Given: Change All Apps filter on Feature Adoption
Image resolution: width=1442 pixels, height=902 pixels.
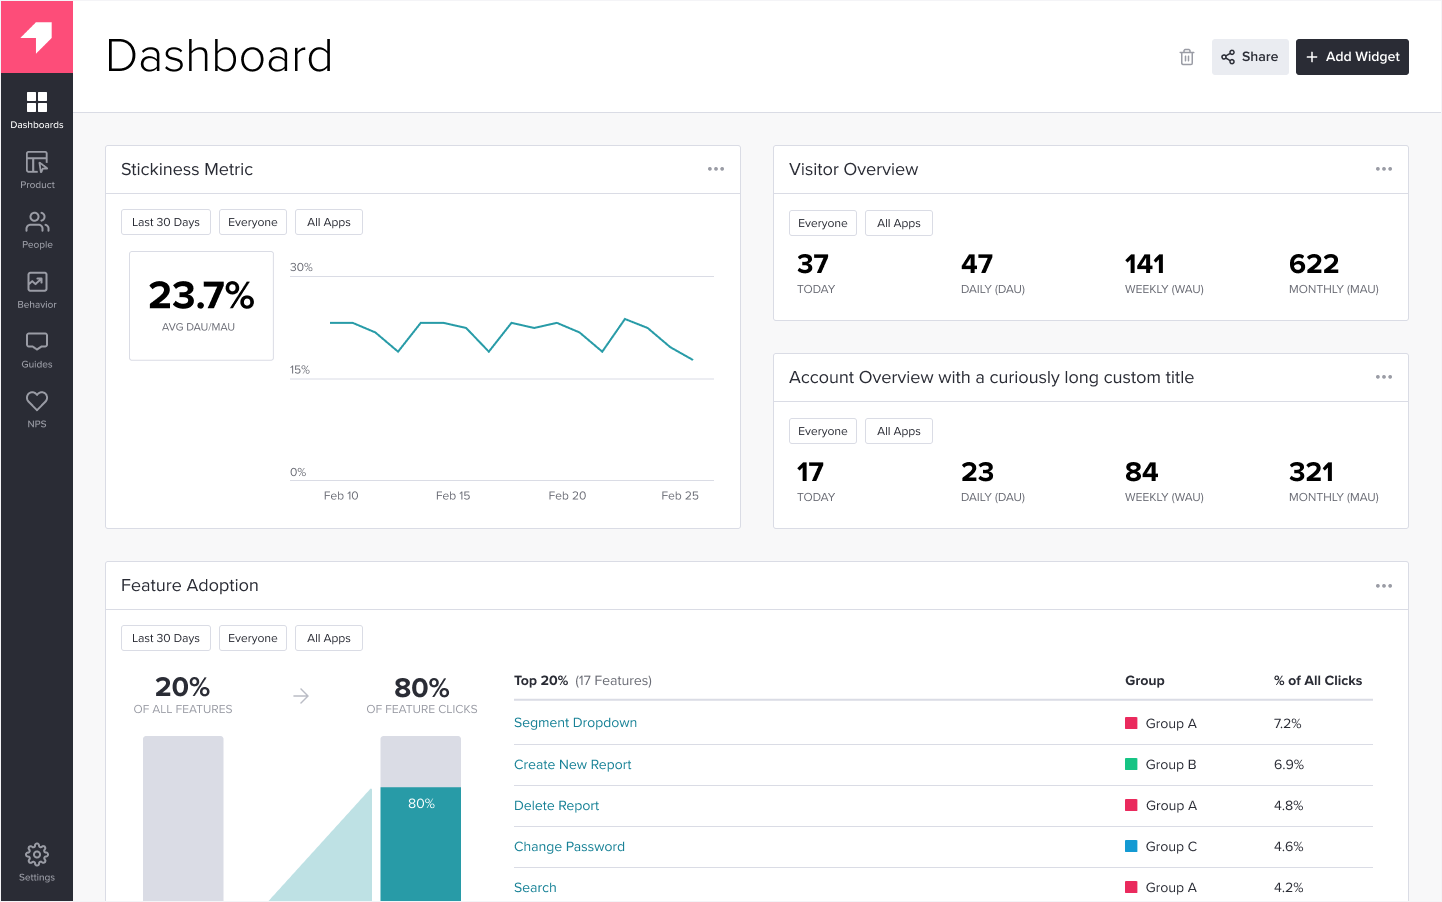Looking at the screenshot, I should 328,637.
